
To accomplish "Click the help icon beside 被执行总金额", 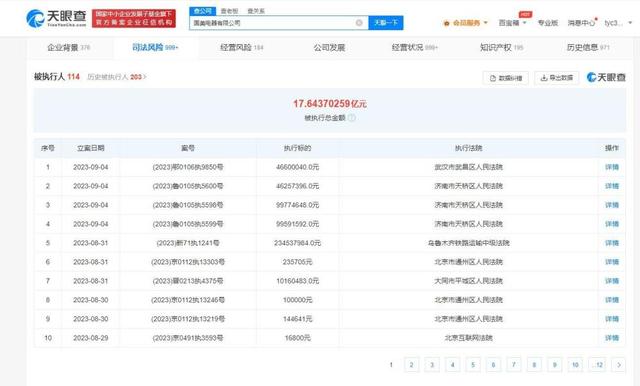I will point(351,118).
